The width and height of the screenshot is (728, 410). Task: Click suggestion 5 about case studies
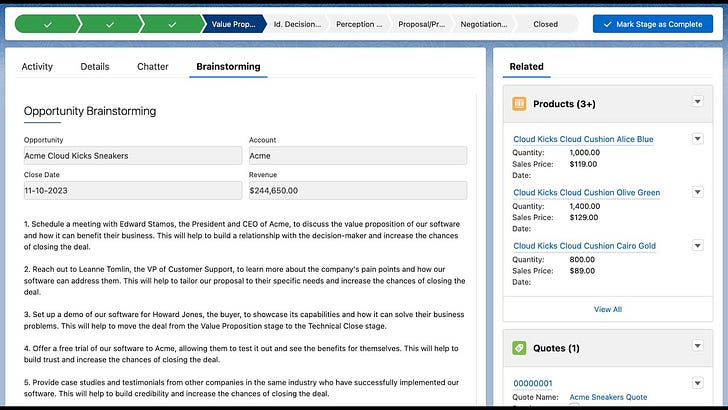[x=241, y=388]
